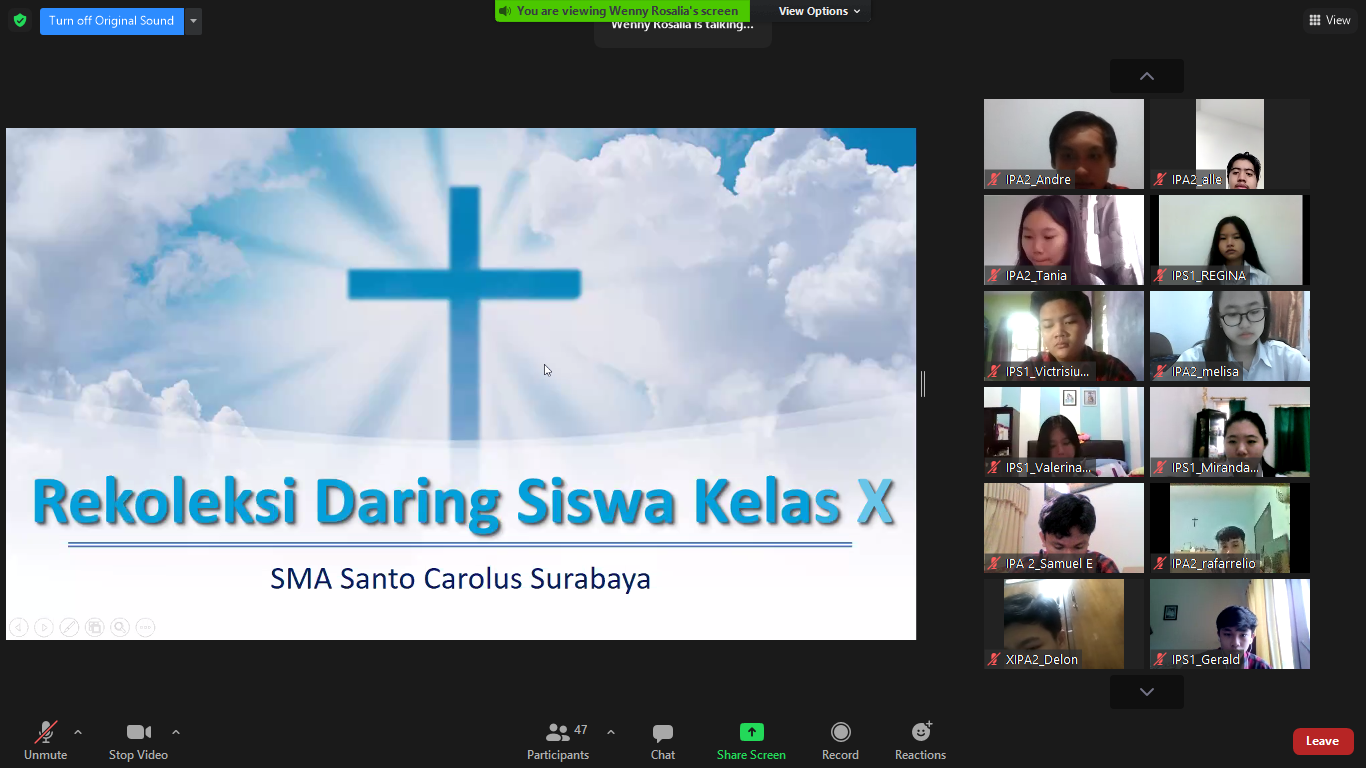Image resolution: width=1366 pixels, height=768 pixels.
Task: Click the green screen-viewing banner
Action: [622, 11]
